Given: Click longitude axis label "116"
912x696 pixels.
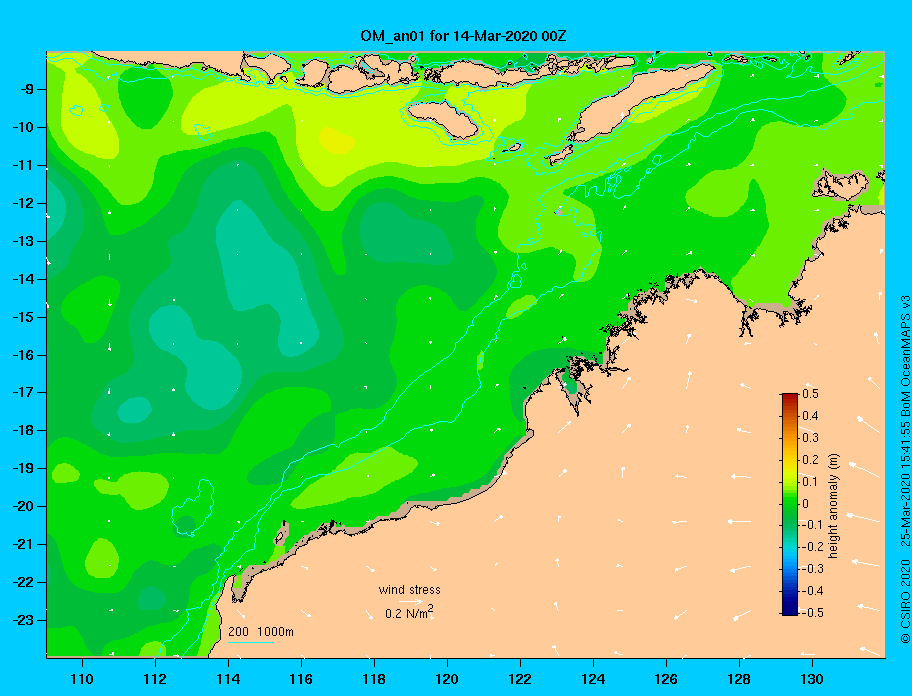Looking at the screenshot, I should (x=301, y=679).
